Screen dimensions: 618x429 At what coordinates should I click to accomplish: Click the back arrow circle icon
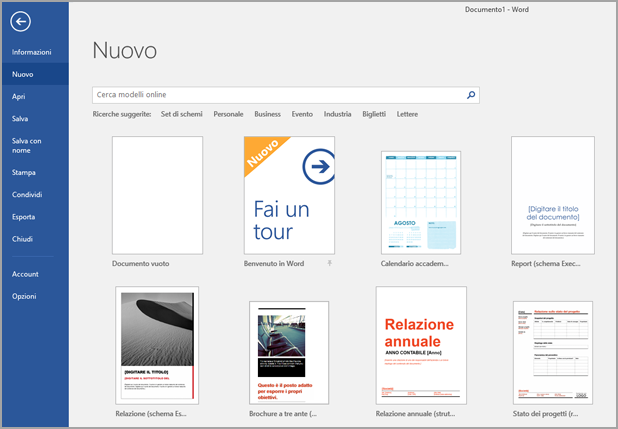click(x=20, y=21)
